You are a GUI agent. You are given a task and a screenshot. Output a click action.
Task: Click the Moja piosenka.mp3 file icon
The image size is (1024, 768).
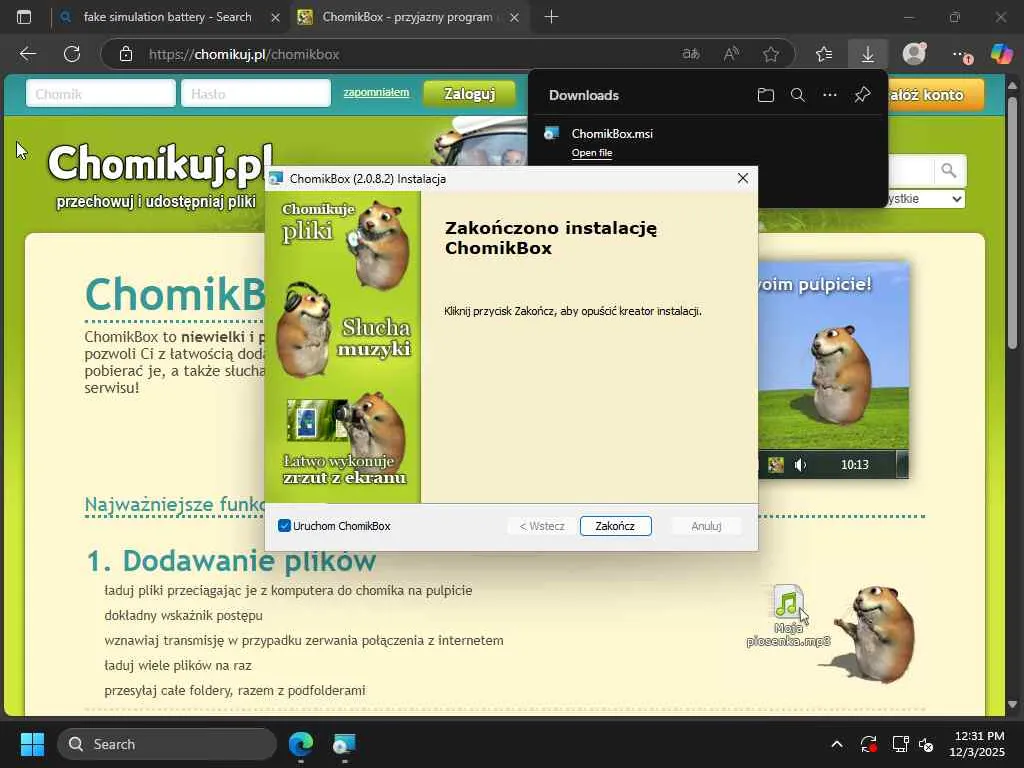[788, 601]
